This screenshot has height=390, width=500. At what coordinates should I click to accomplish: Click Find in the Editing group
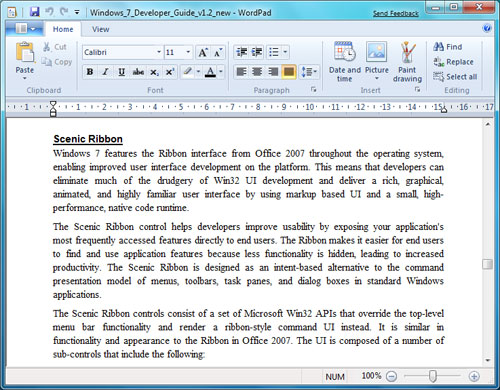(448, 47)
